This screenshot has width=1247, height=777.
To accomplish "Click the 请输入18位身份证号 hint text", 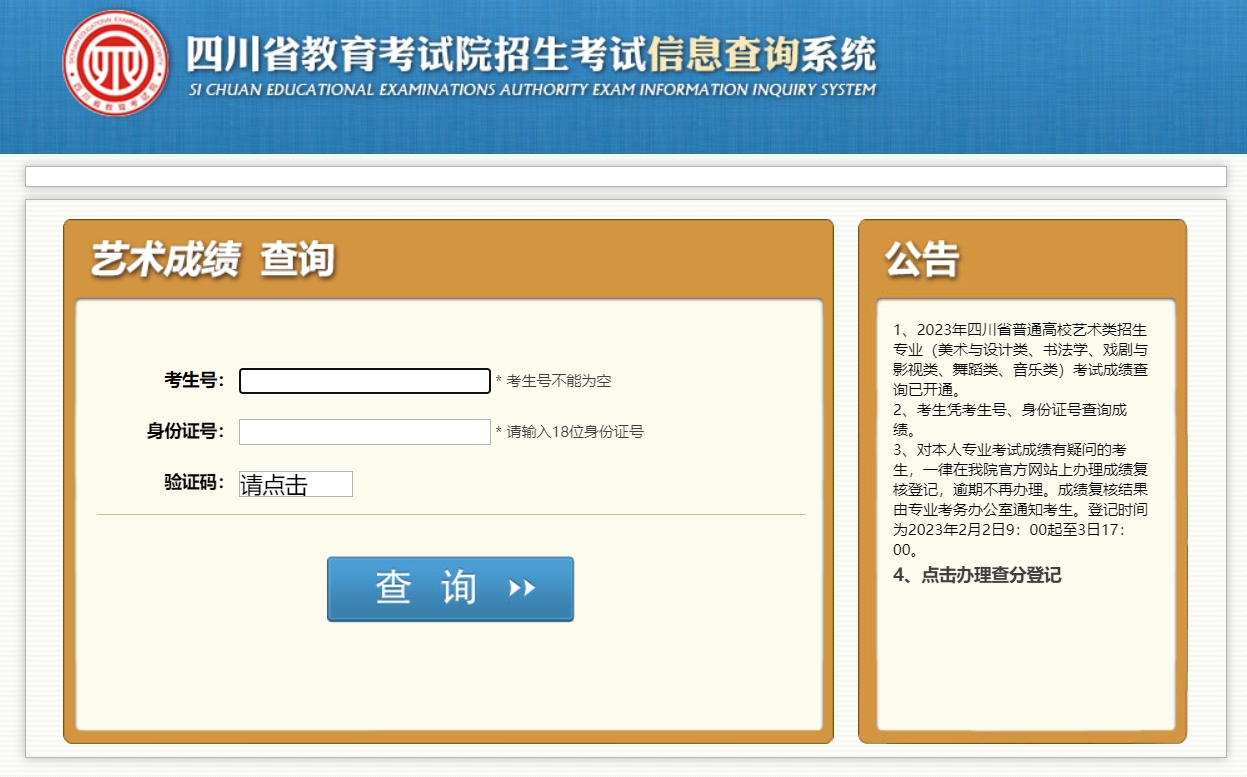I will (x=570, y=432).
